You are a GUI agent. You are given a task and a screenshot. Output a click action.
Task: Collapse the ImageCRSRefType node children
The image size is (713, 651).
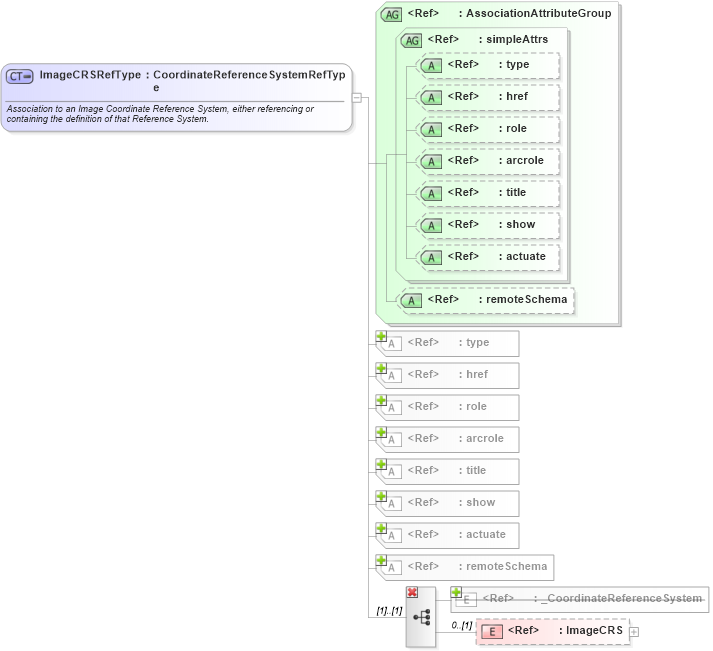pos(357,97)
